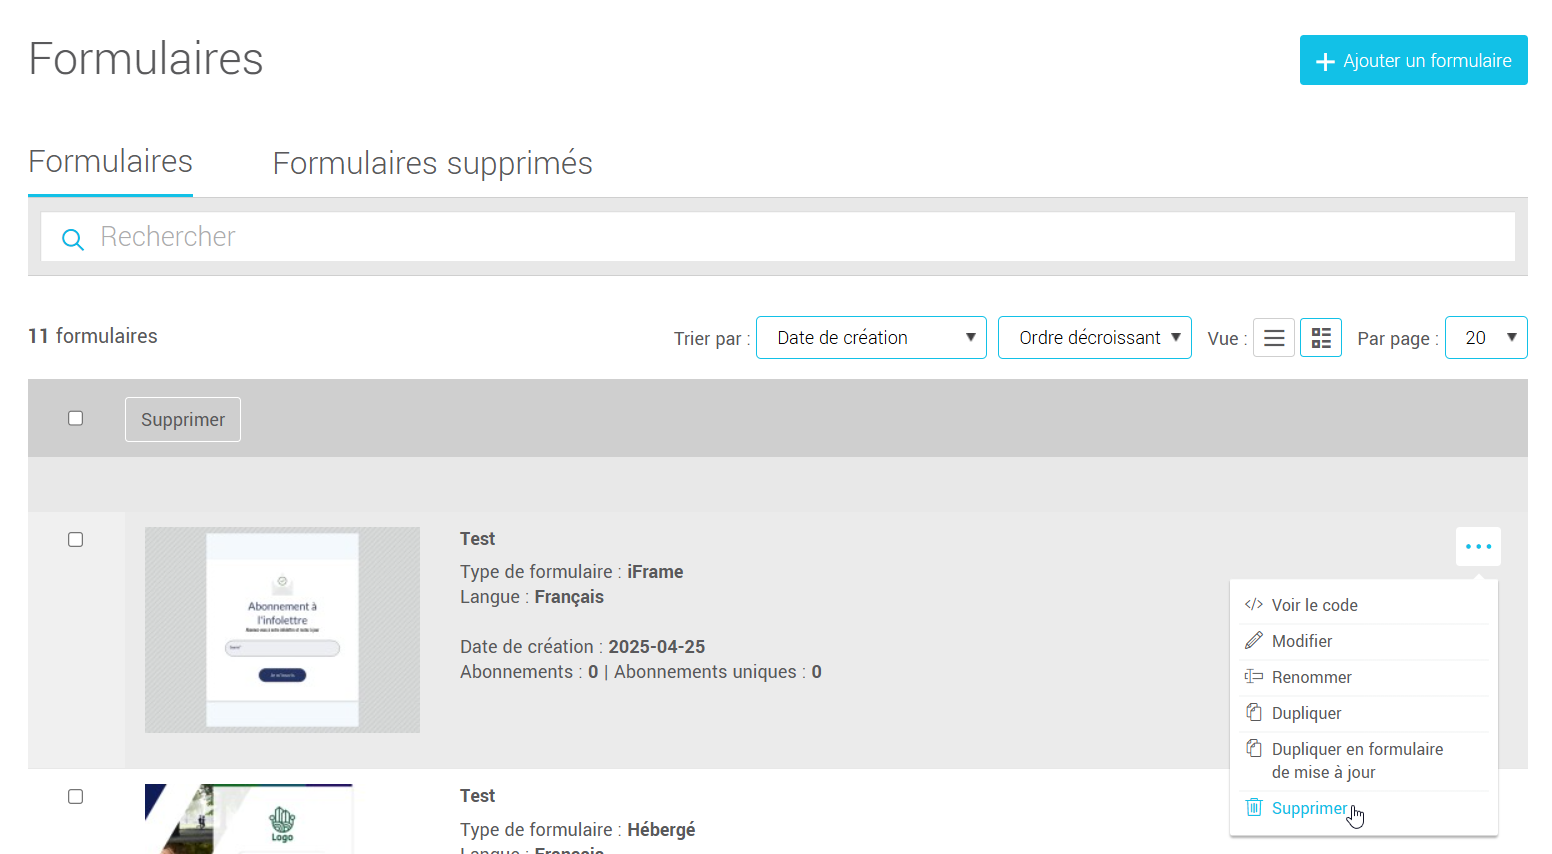The height and width of the screenshot is (854, 1552).
Task: Switch to list view layout
Action: (1273, 337)
